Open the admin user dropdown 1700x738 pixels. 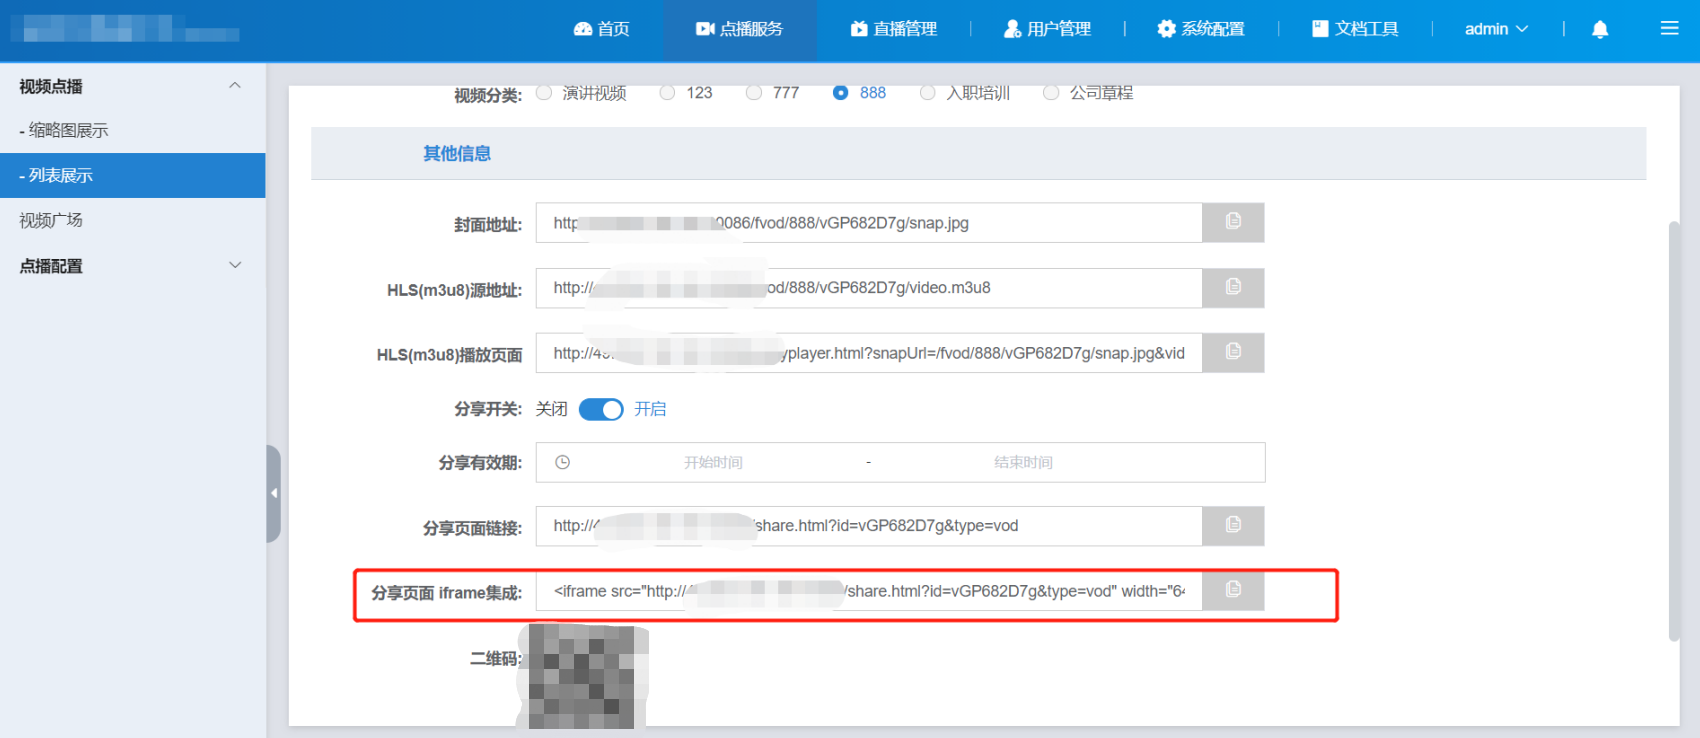click(x=1496, y=29)
